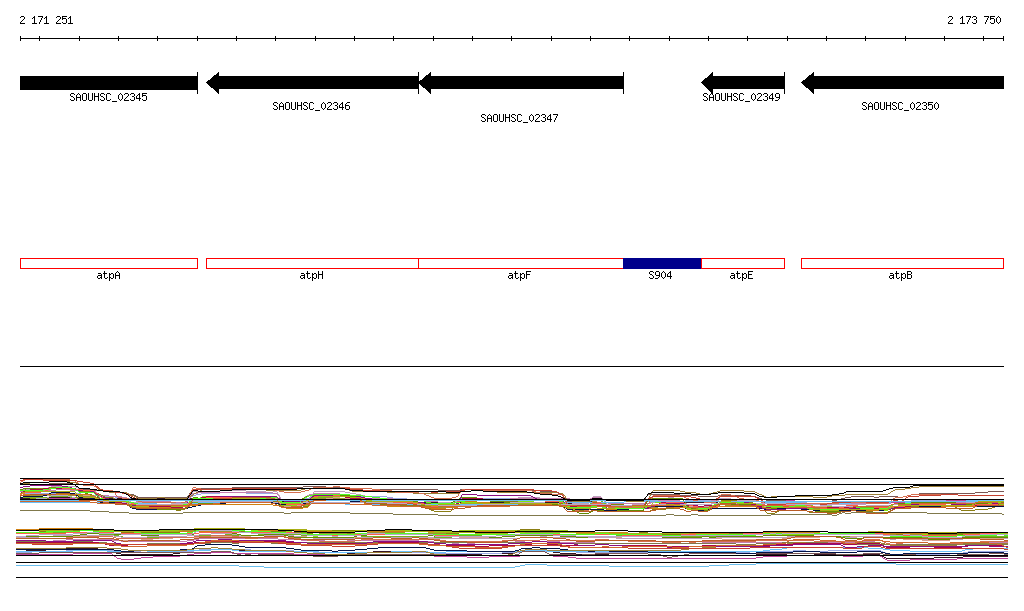Select the SAOUHSC_02349 gene arrow
Screen dimensions: 1024x611
pyautogui.click(x=743, y=83)
